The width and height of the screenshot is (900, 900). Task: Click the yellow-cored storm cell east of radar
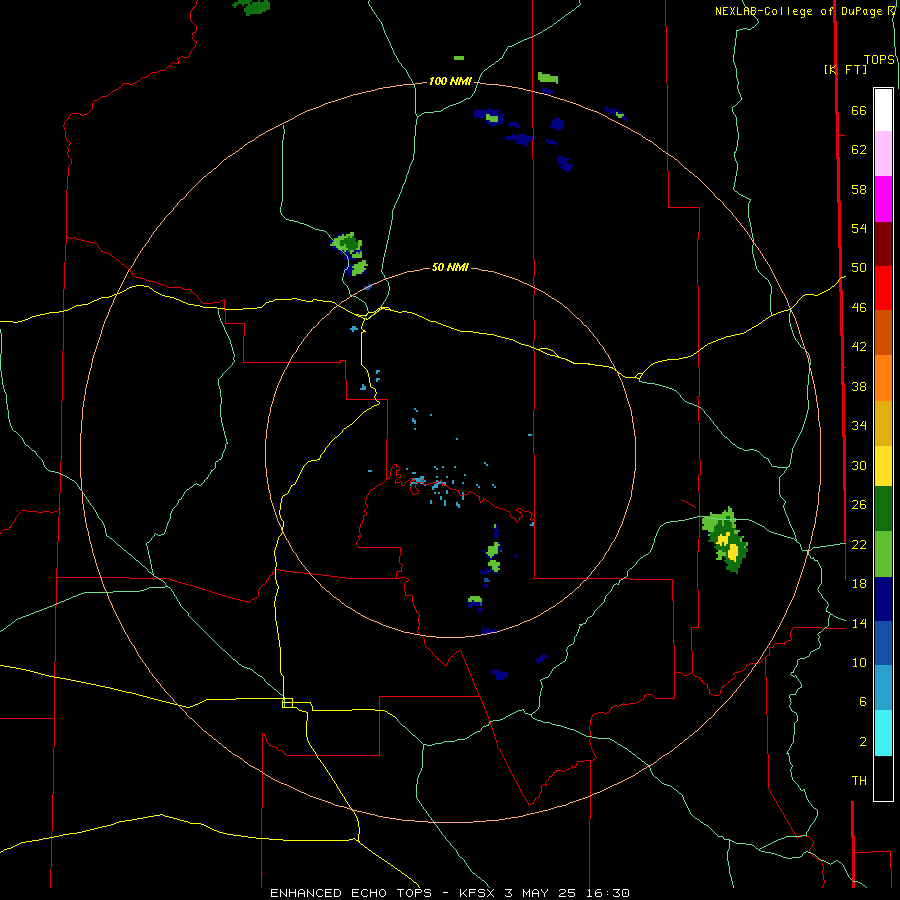[x=726, y=541]
